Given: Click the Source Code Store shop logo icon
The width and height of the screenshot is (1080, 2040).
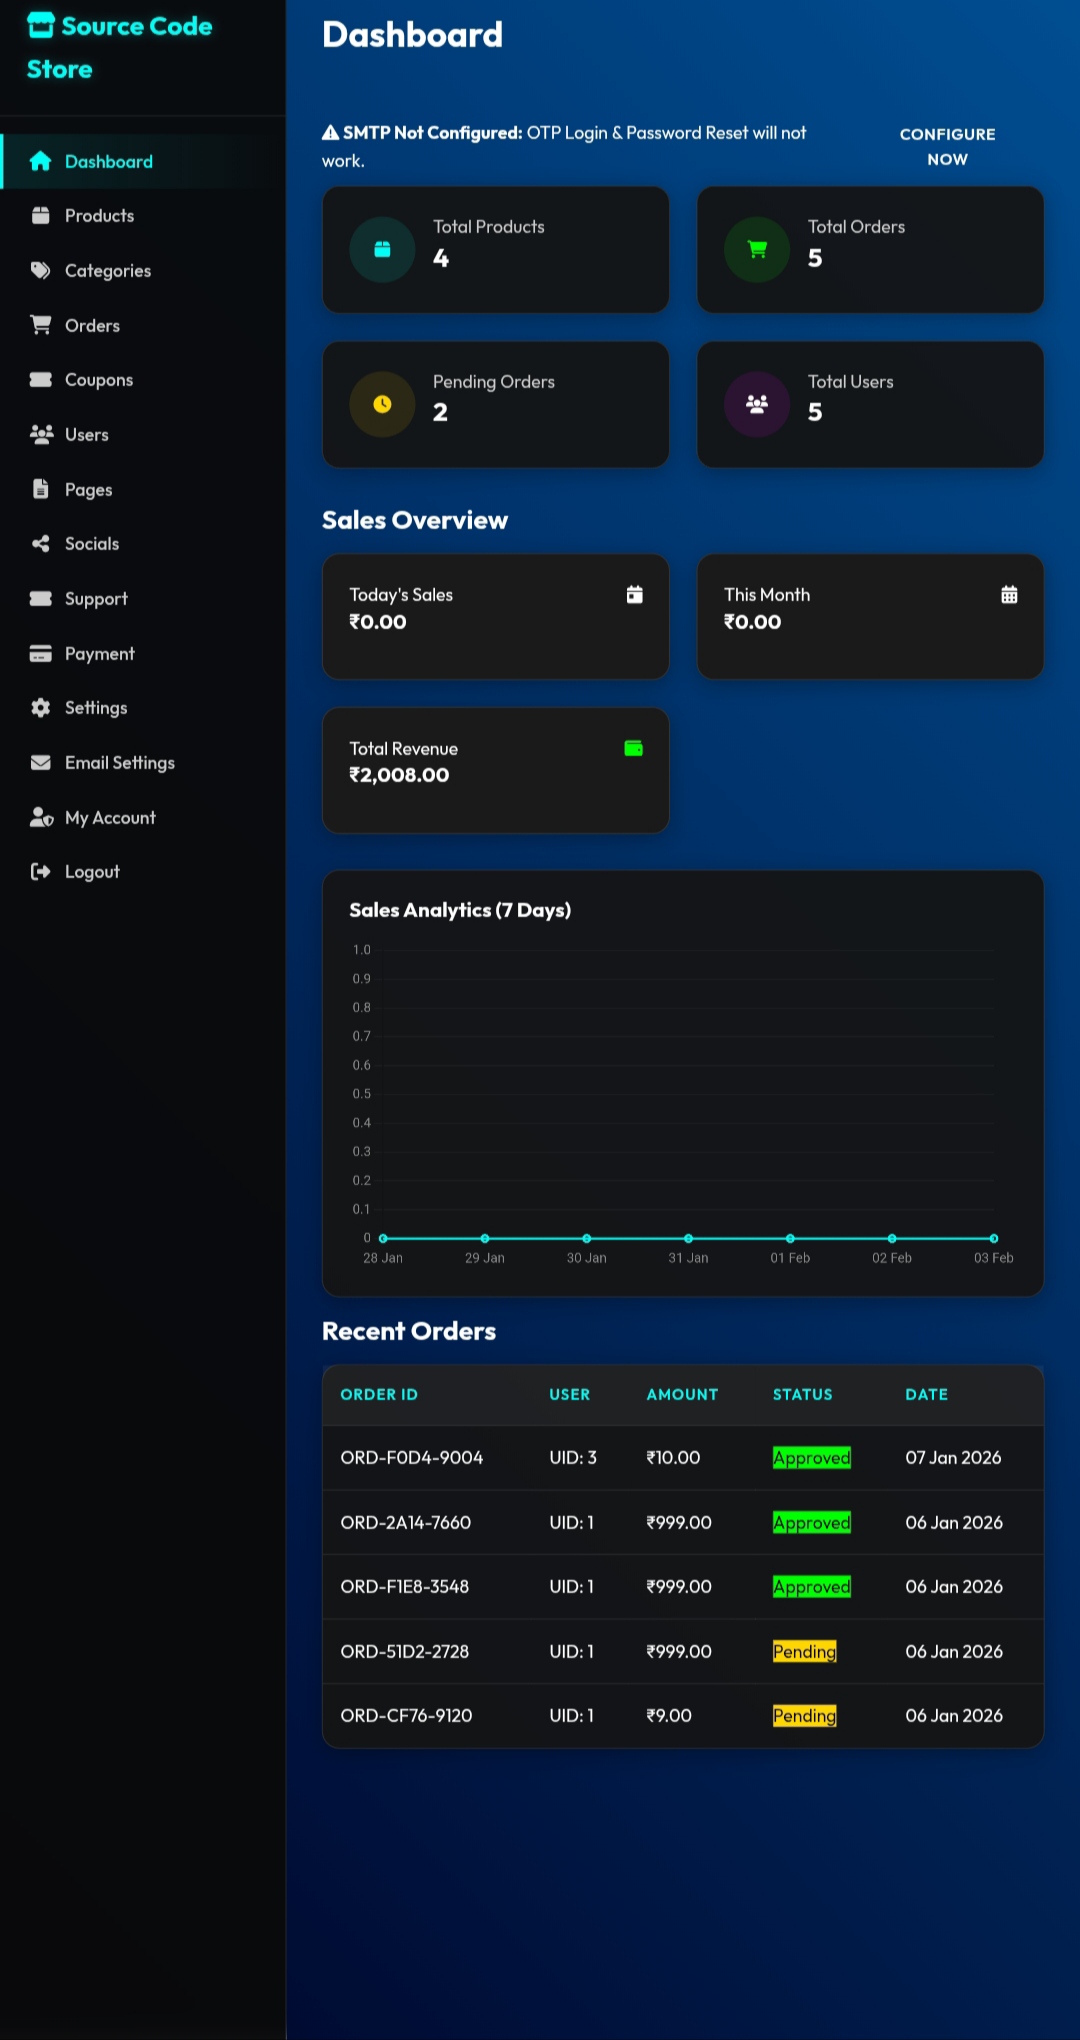Looking at the screenshot, I should [41, 25].
